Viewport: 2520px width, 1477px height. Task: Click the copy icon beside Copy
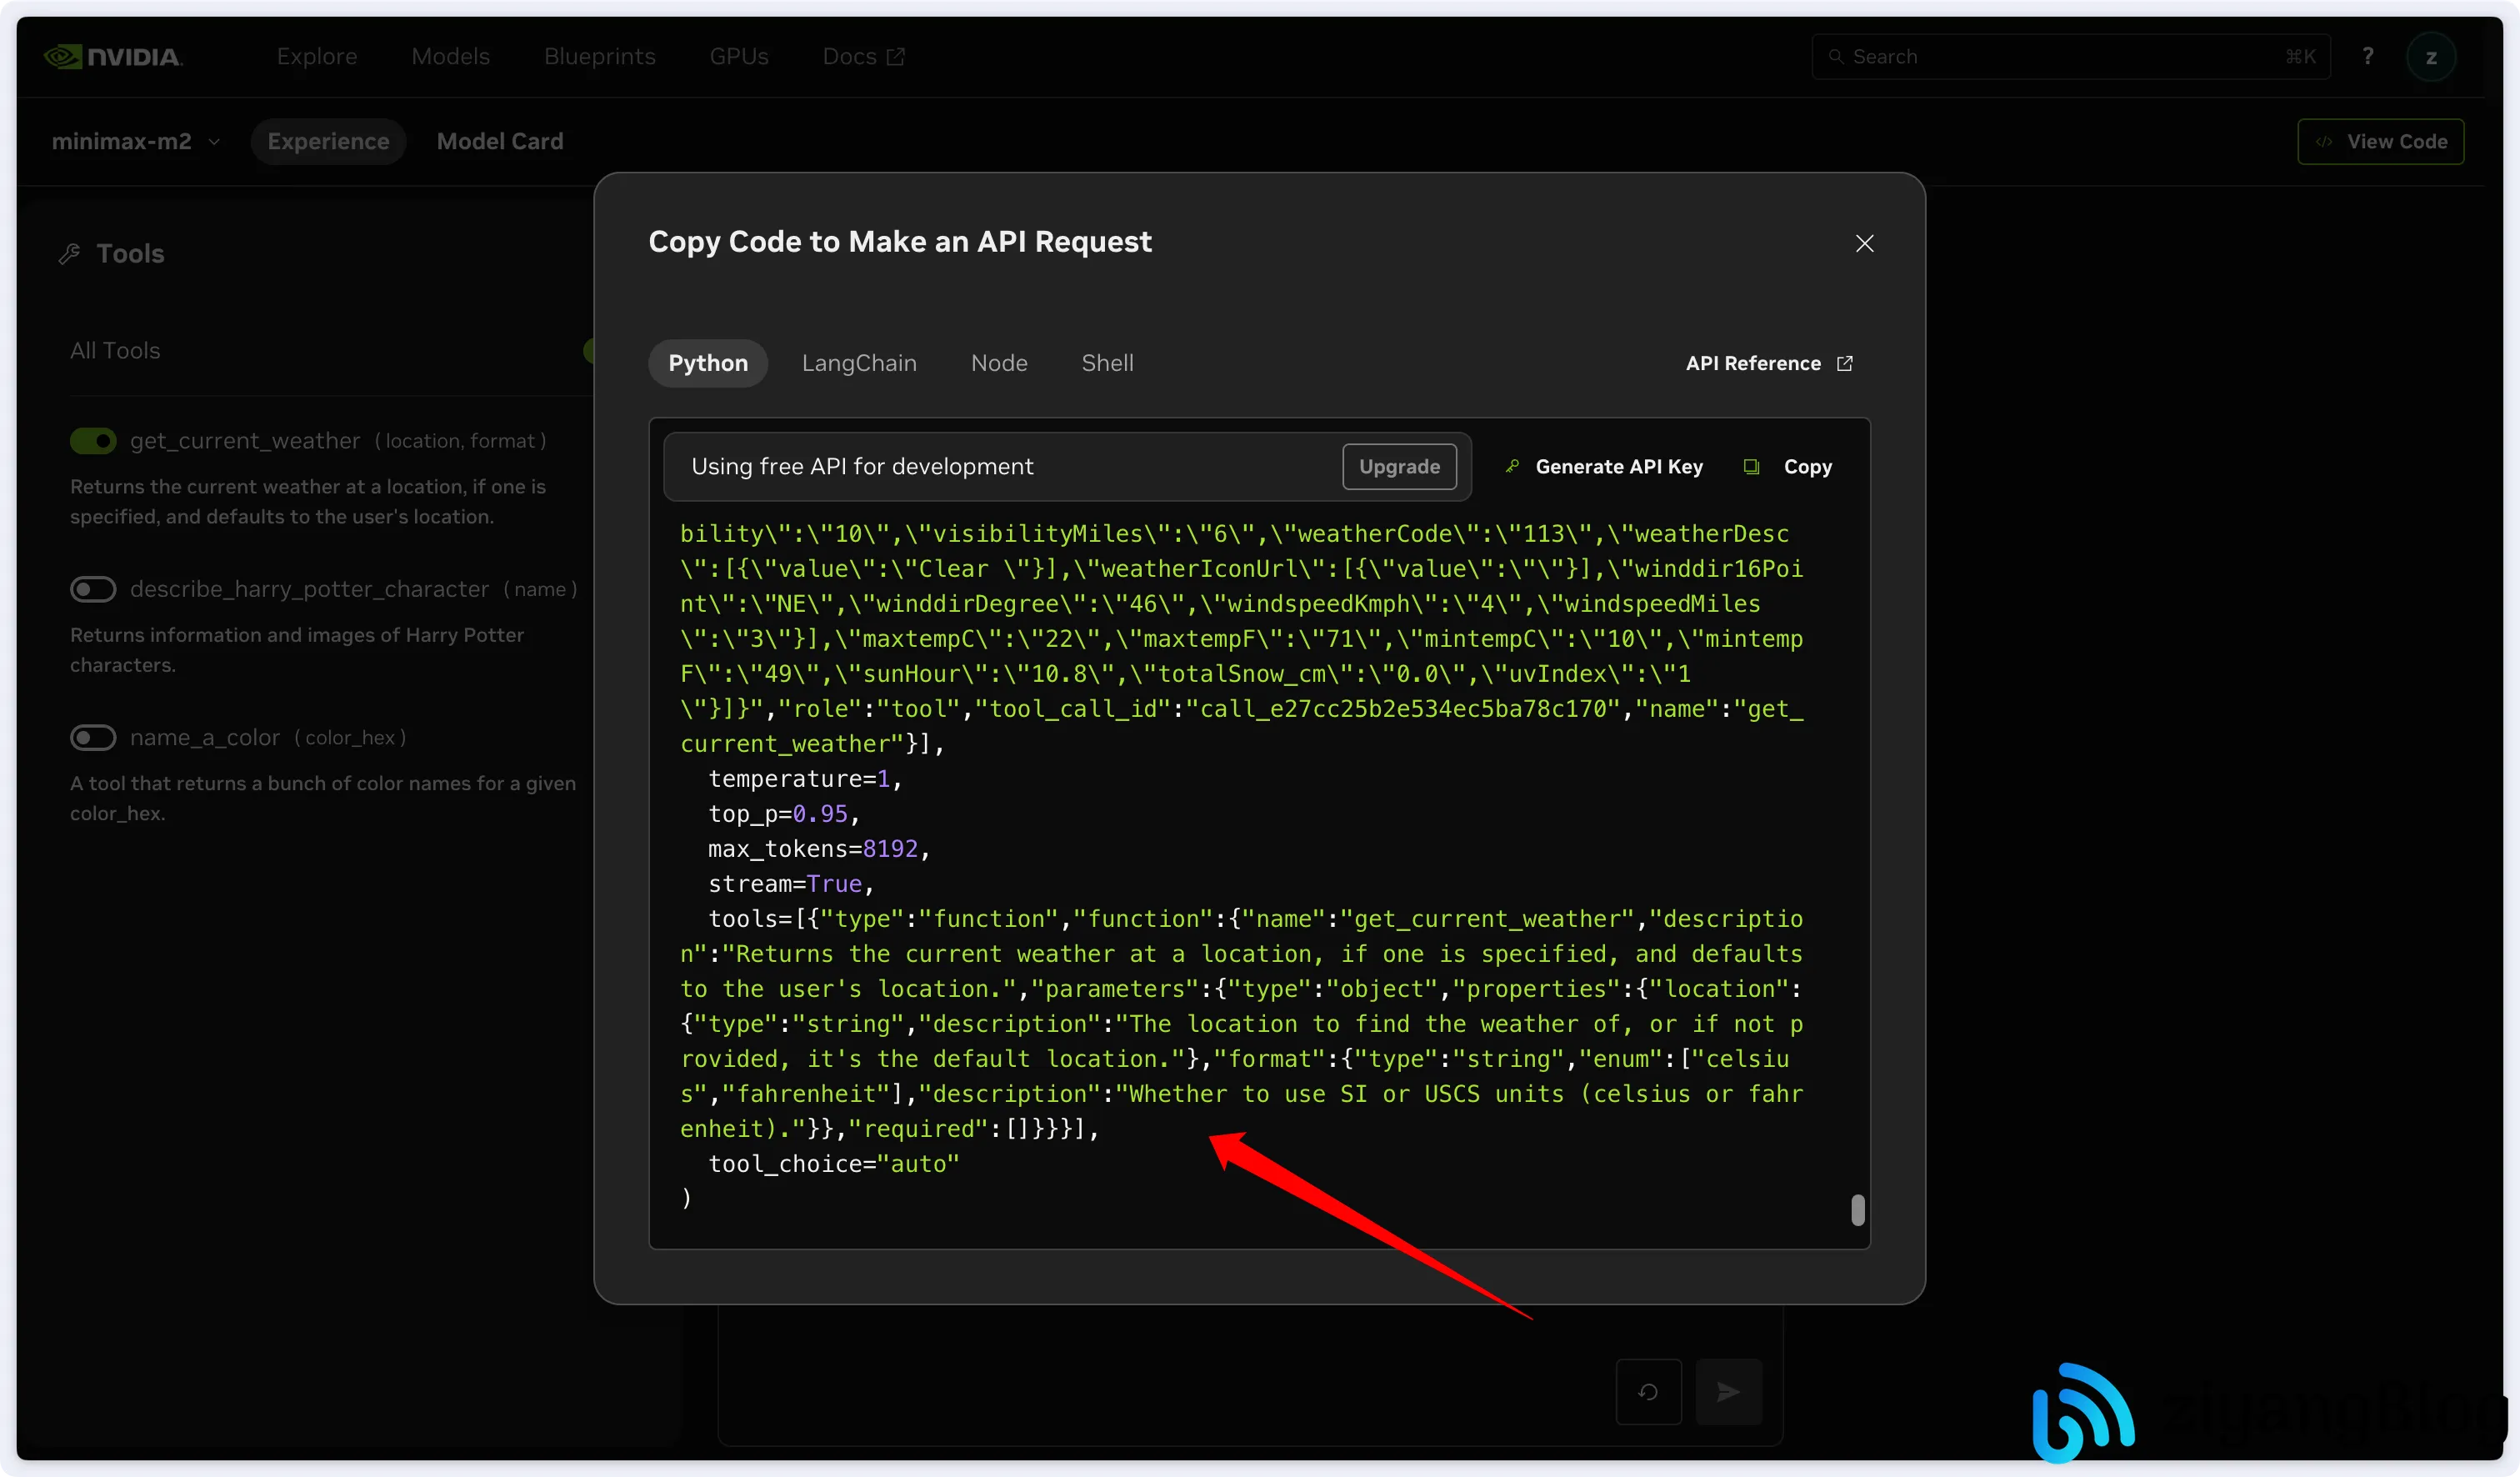click(x=1751, y=467)
